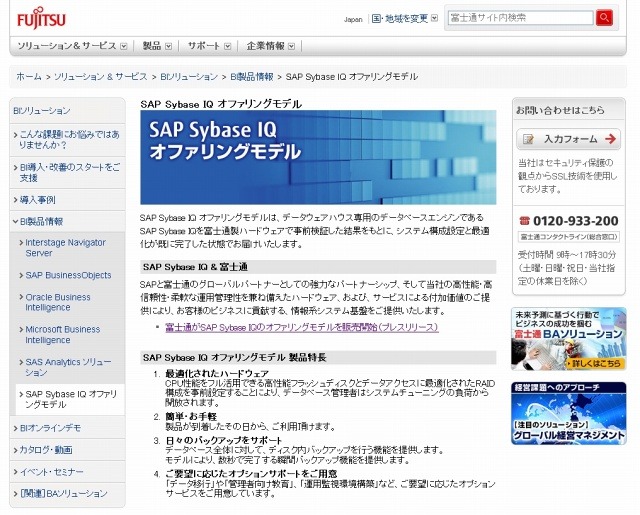Open Microsoft Business Intelligence link
640x515 pixels.
(x=62, y=335)
